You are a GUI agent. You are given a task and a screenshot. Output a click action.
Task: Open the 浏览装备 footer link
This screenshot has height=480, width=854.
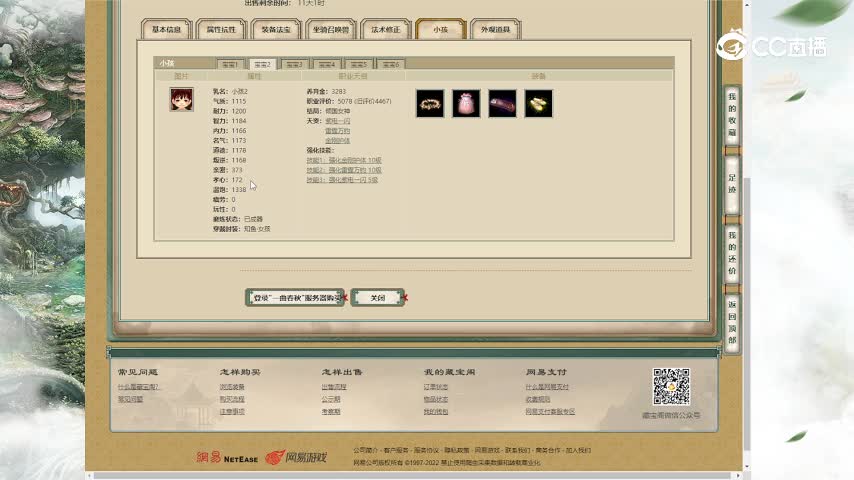click(232, 387)
